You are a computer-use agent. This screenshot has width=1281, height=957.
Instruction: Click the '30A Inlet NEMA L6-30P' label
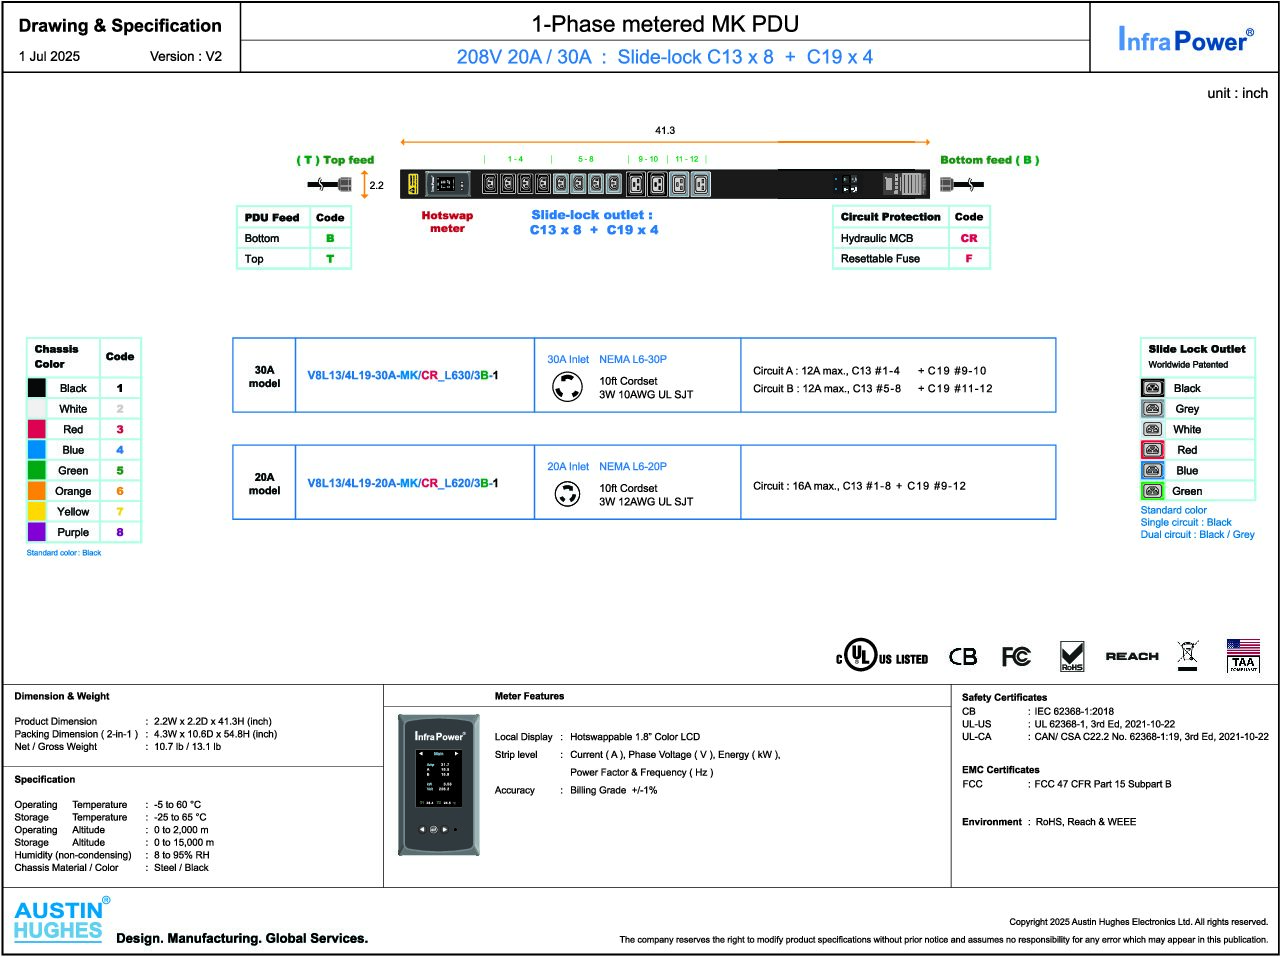pyautogui.click(x=607, y=359)
